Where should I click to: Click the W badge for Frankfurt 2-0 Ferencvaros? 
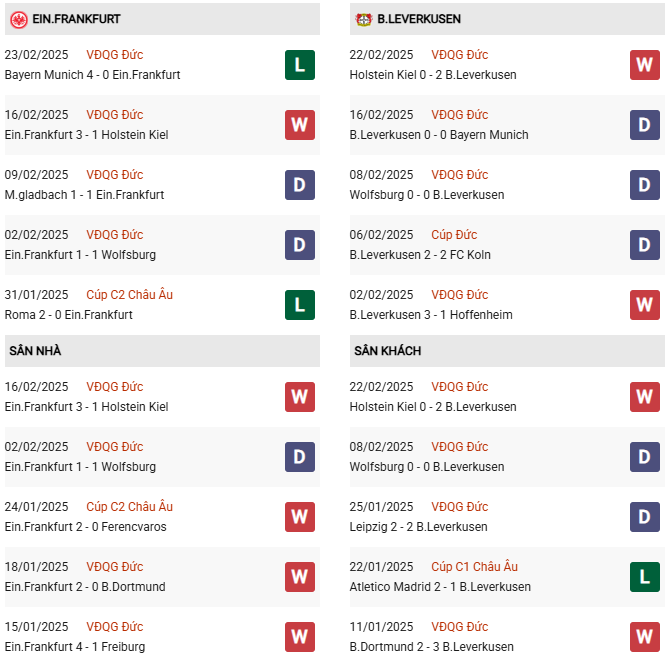[299, 517]
